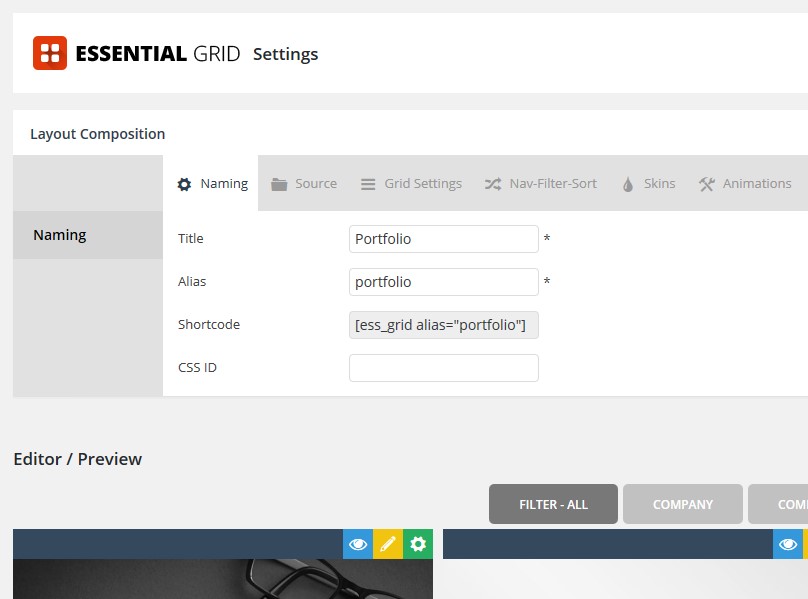Viewport: 808px width, 599px height.
Task: Open the Skins tab
Action: (648, 184)
